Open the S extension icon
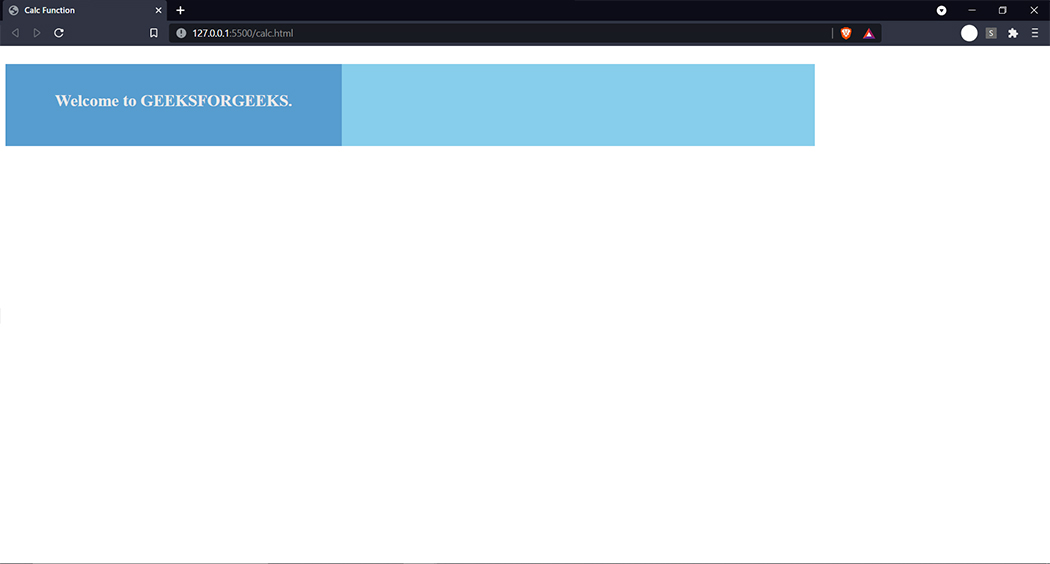 pyautogui.click(x=991, y=33)
